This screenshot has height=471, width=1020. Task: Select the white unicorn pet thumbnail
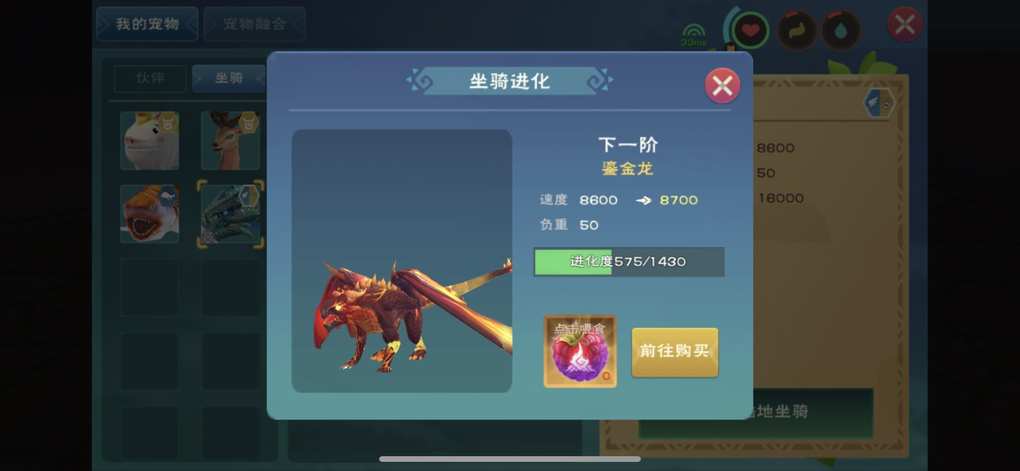coord(150,141)
